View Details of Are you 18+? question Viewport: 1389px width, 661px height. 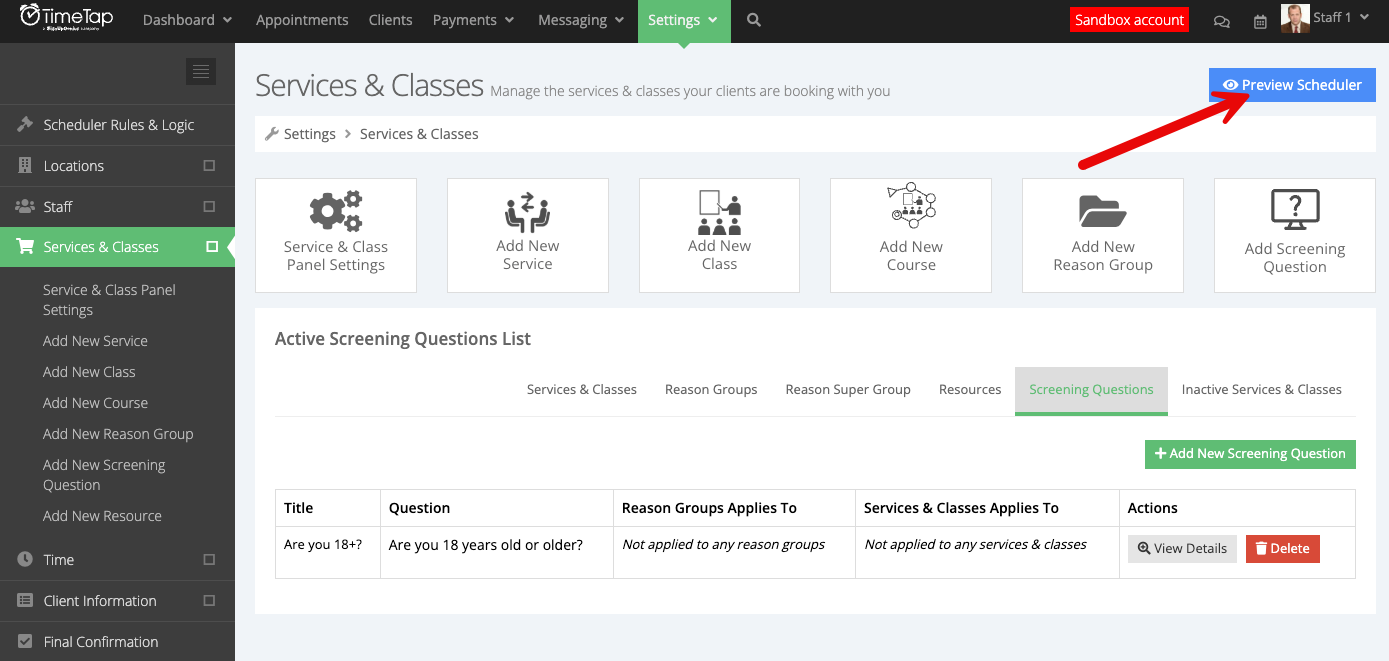coord(1182,549)
